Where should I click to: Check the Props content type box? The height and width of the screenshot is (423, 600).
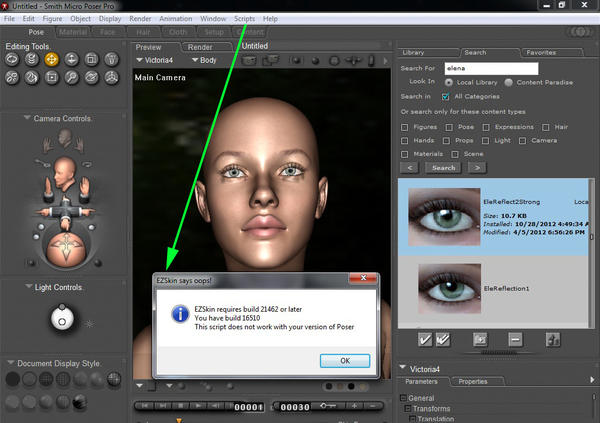click(x=446, y=140)
